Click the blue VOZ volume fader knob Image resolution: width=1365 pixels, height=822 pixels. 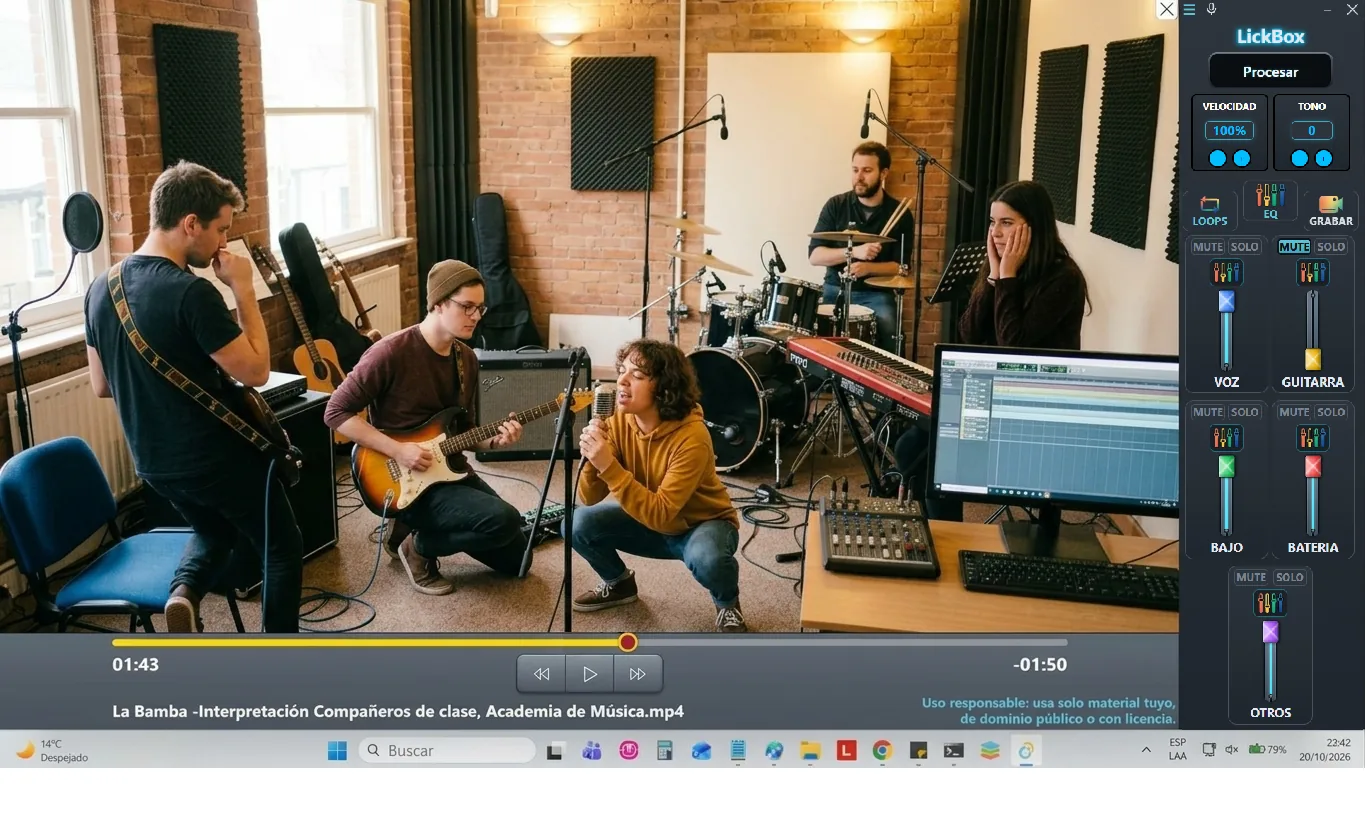(1226, 301)
